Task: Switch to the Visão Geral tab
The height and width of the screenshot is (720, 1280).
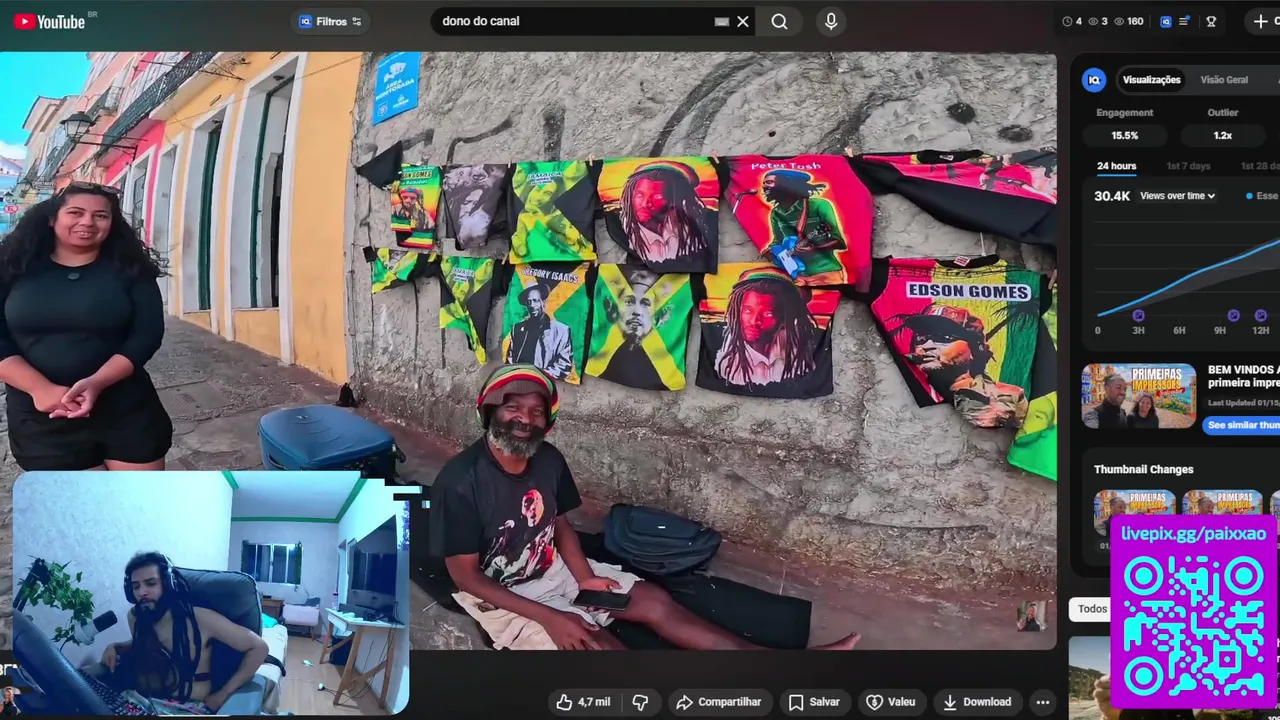Action: coord(1224,80)
